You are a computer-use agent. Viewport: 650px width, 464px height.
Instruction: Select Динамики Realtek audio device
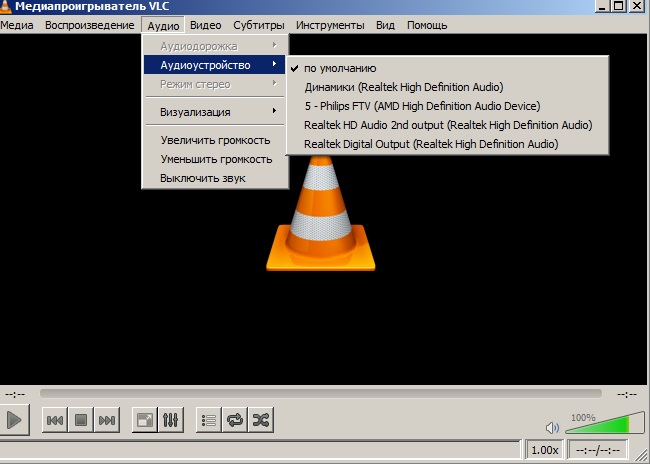[447, 87]
